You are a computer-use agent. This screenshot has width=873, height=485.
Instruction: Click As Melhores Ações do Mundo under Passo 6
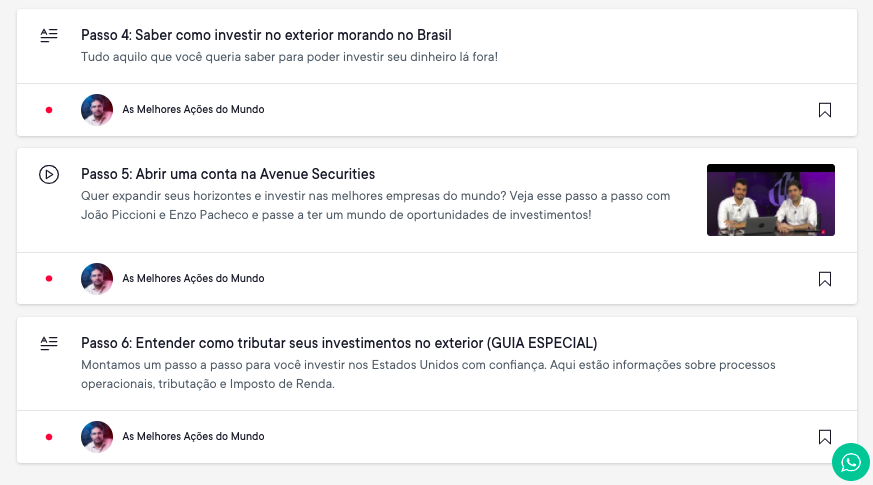pyautogui.click(x=193, y=437)
